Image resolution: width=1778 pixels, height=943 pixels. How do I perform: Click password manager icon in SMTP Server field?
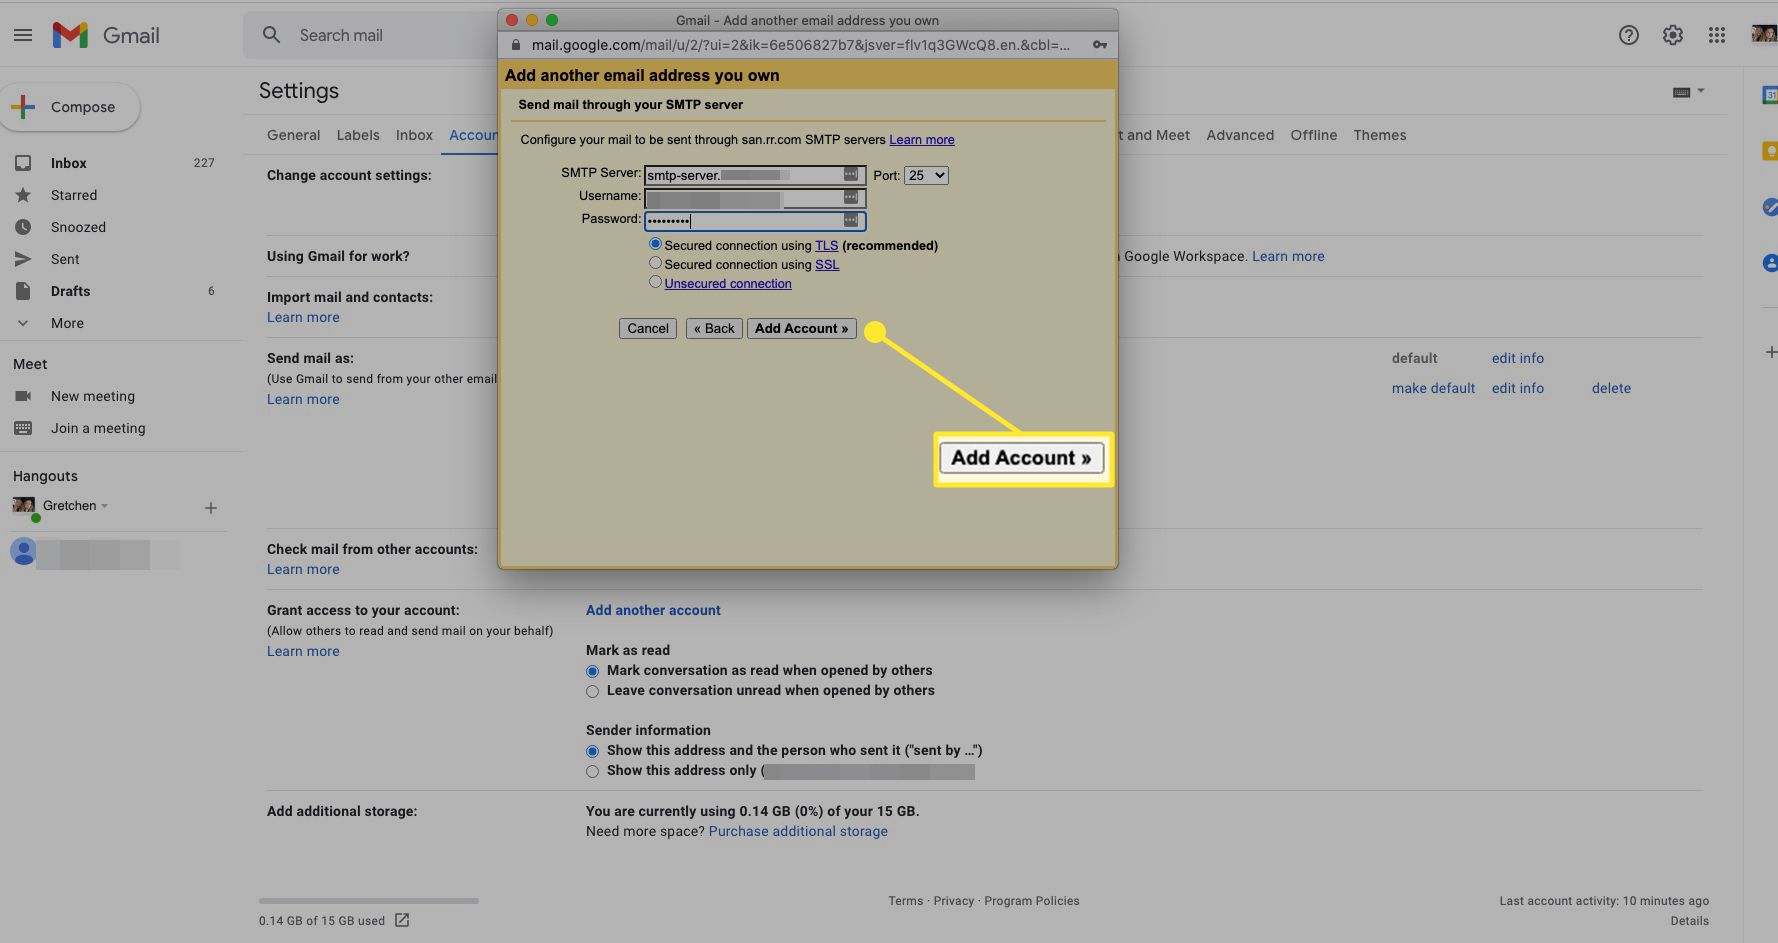tap(851, 174)
